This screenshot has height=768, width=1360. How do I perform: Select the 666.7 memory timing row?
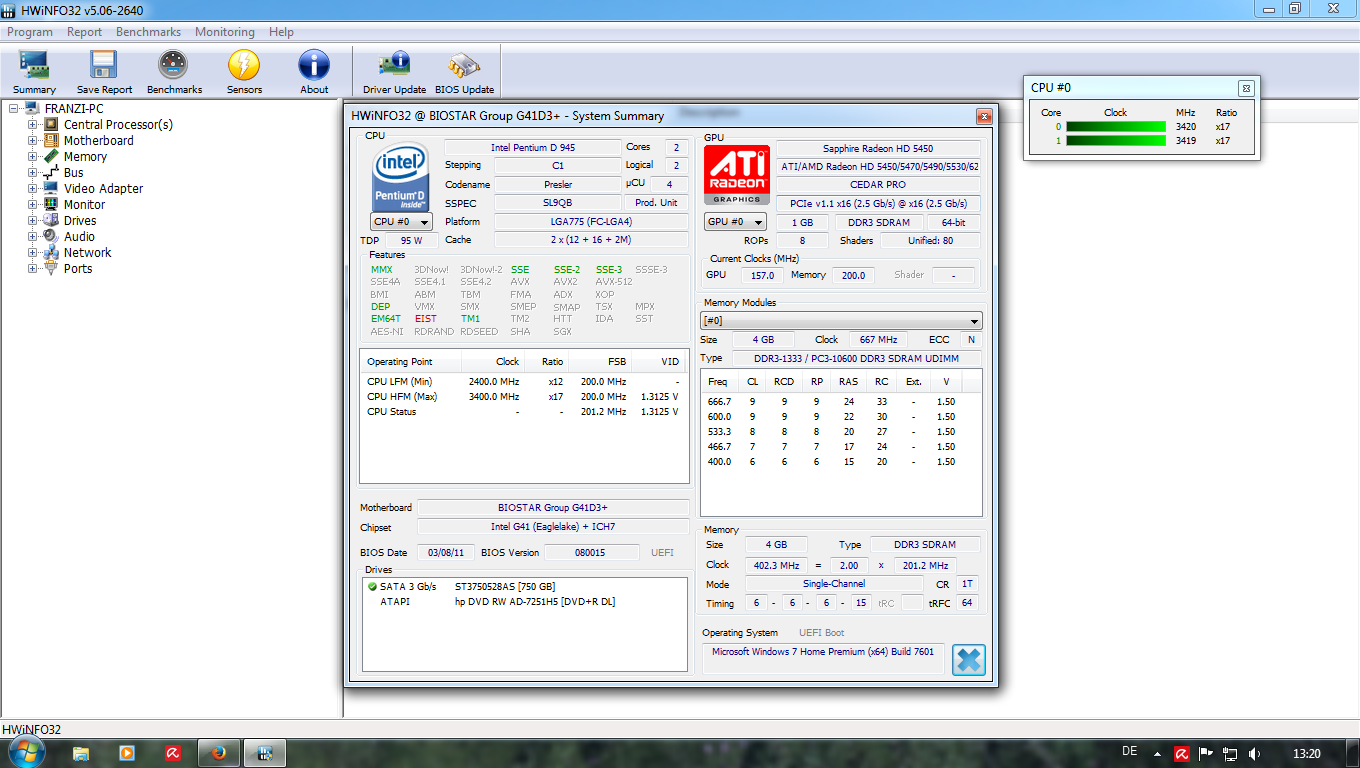pyautogui.click(x=841, y=402)
